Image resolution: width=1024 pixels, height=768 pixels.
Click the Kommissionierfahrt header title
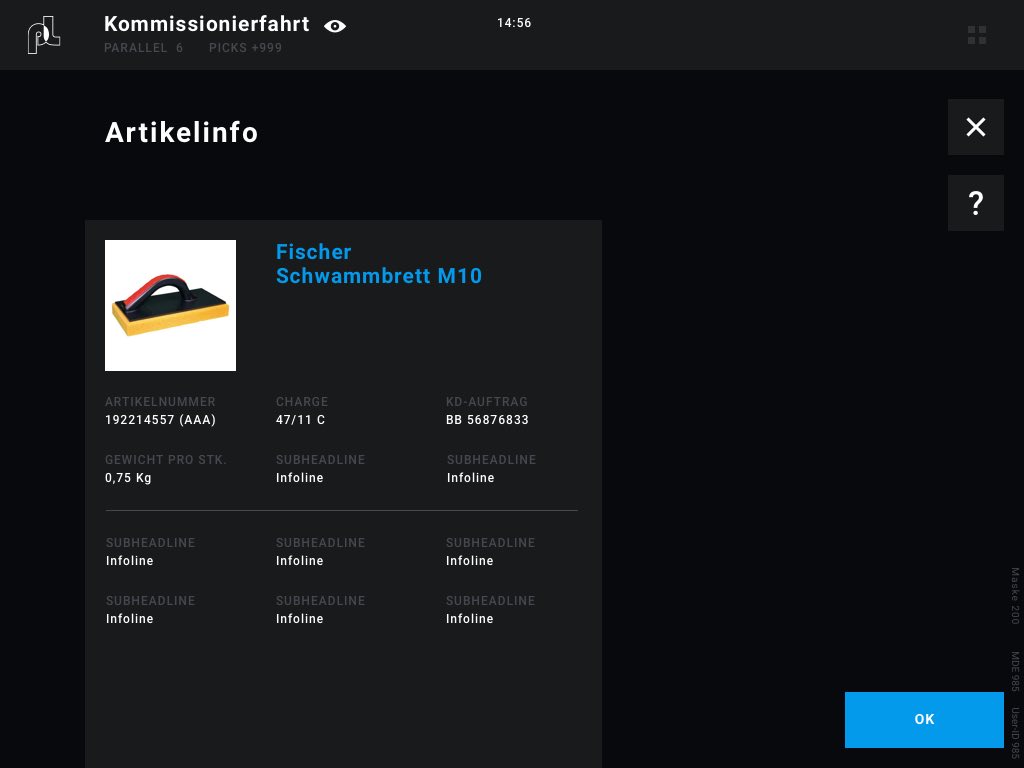click(206, 24)
